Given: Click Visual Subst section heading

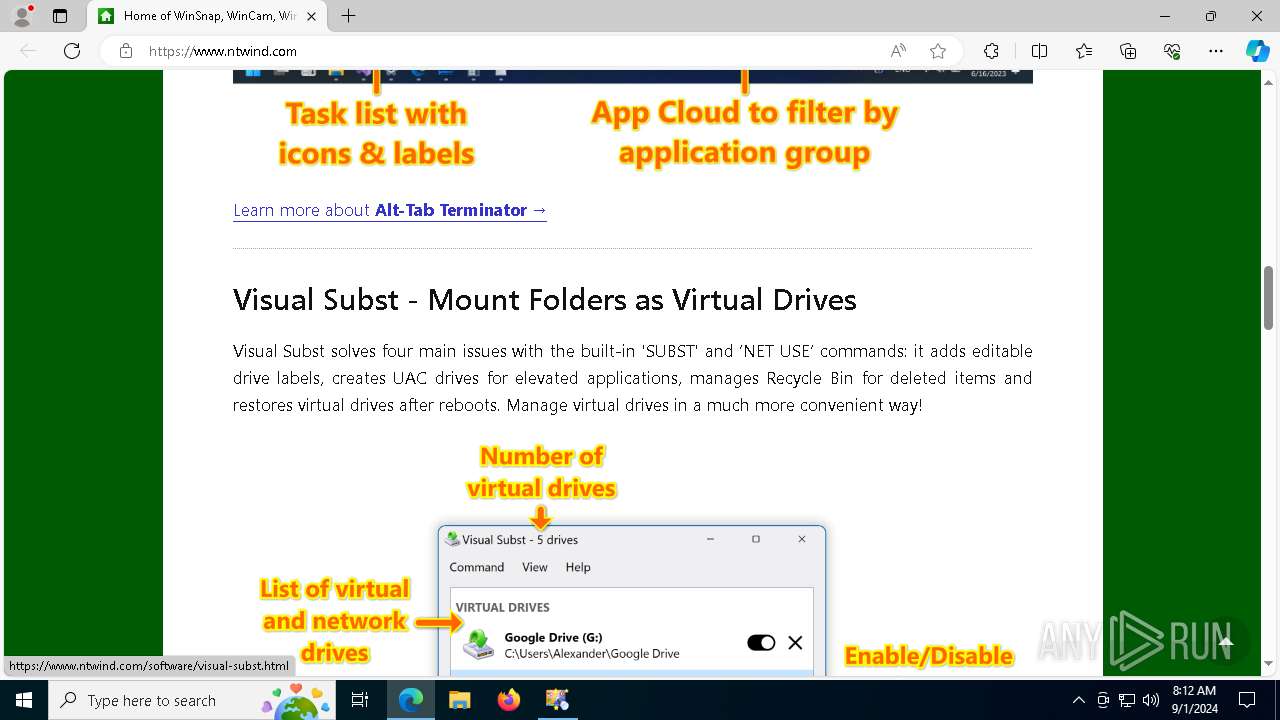Looking at the screenshot, I should 545,299.
